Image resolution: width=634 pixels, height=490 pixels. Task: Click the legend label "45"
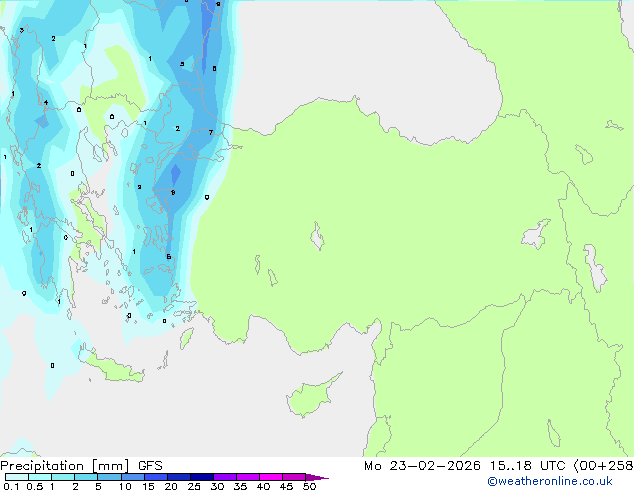pyautogui.click(x=286, y=486)
